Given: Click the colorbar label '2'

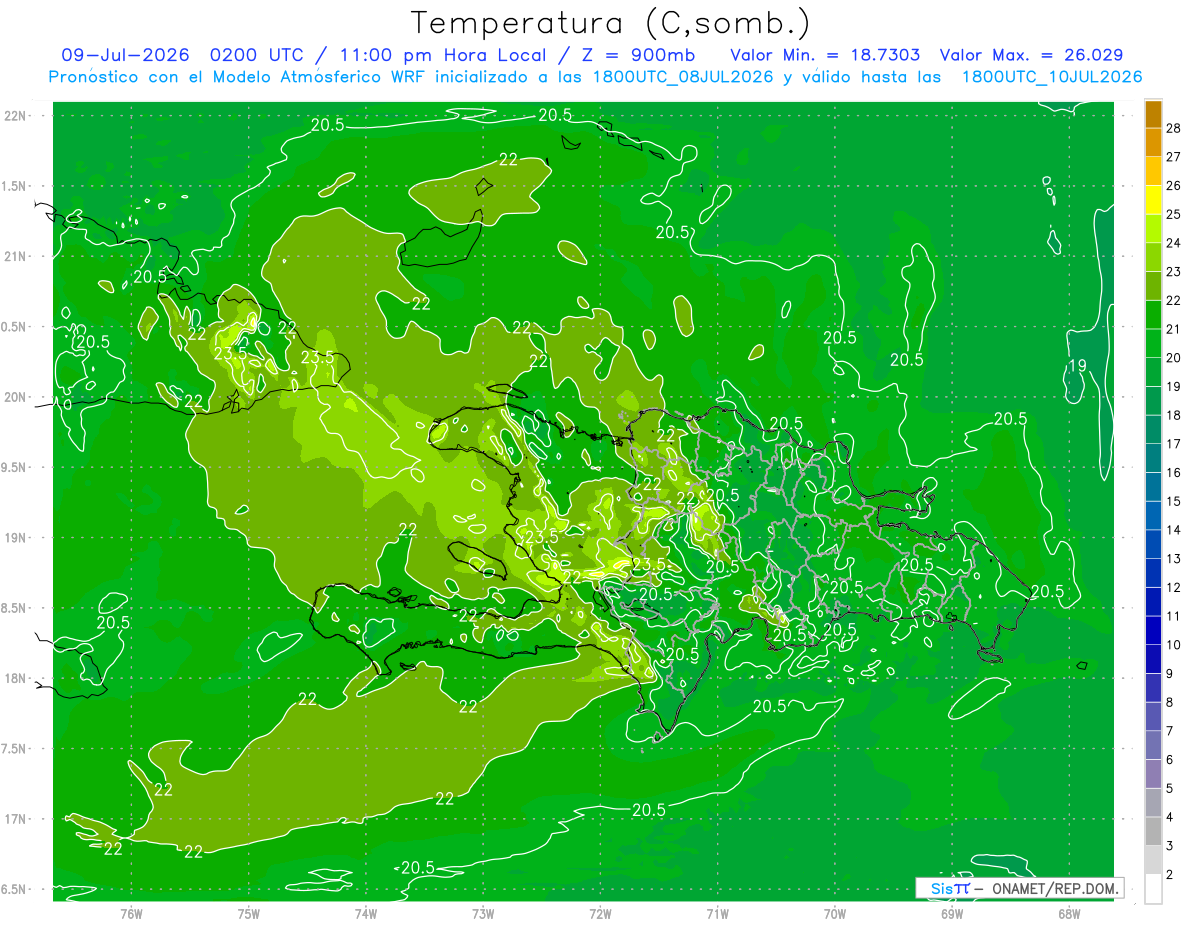Looking at the screenshot, I should [x=1171, y=875].
